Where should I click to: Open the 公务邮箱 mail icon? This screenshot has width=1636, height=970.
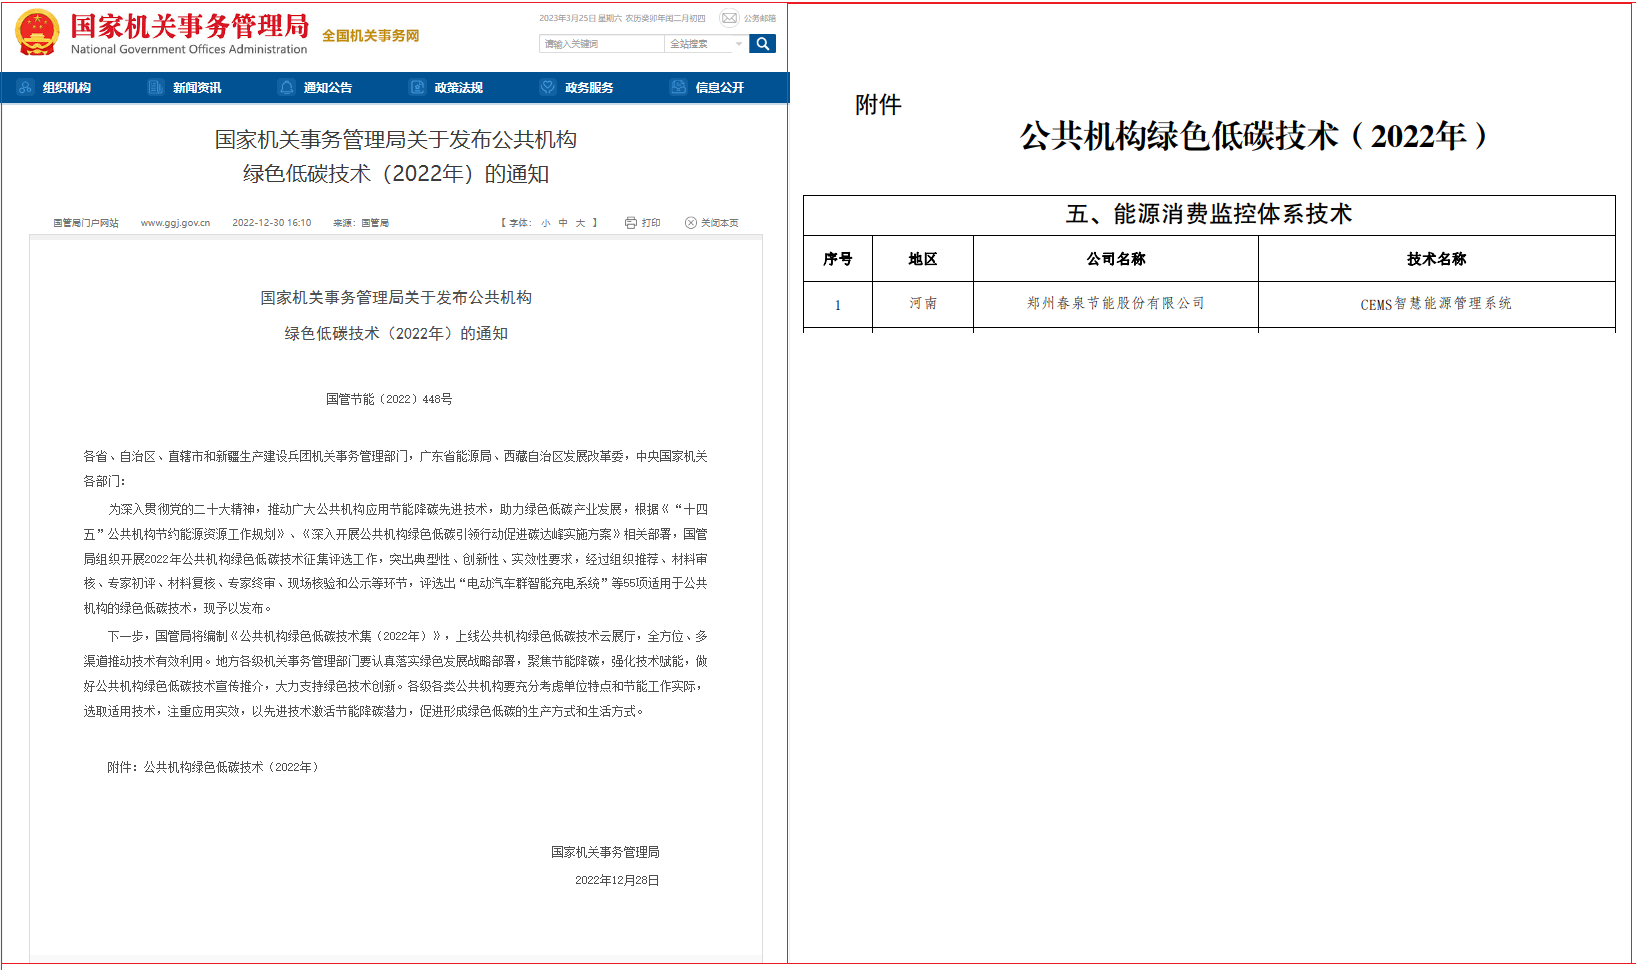coord(729,18)
